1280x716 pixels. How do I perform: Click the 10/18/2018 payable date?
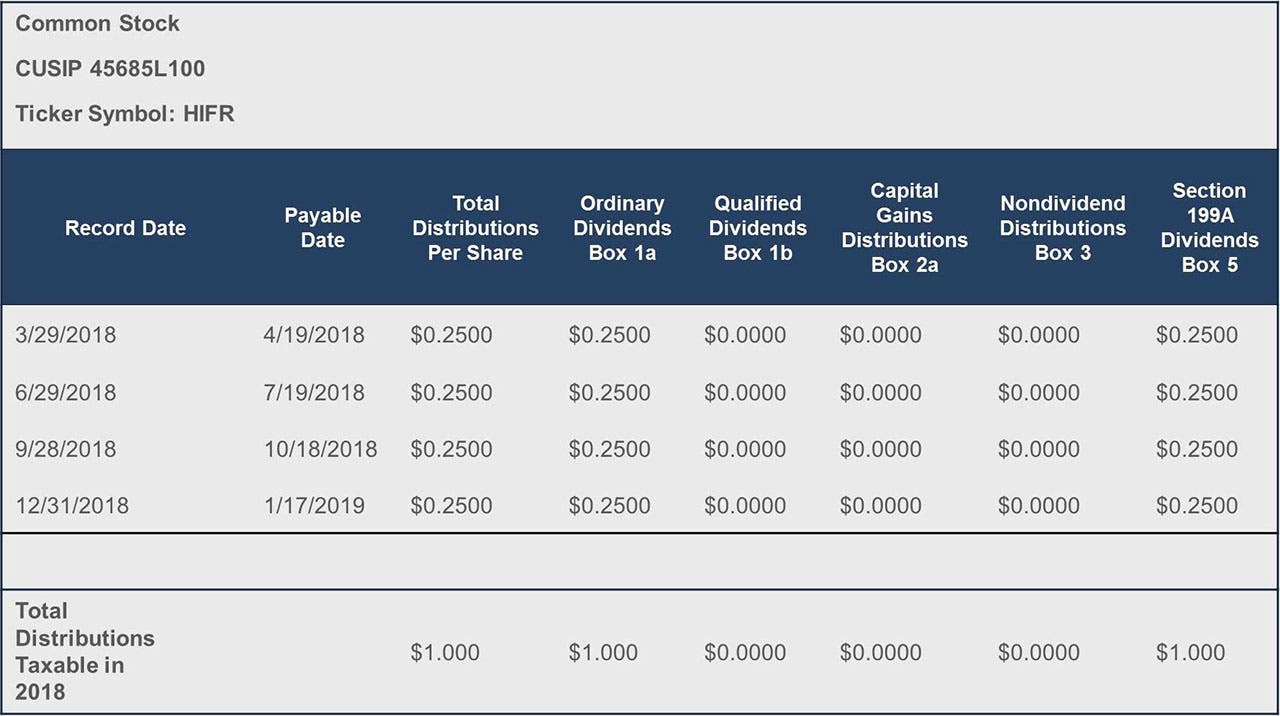coord(320,449)
